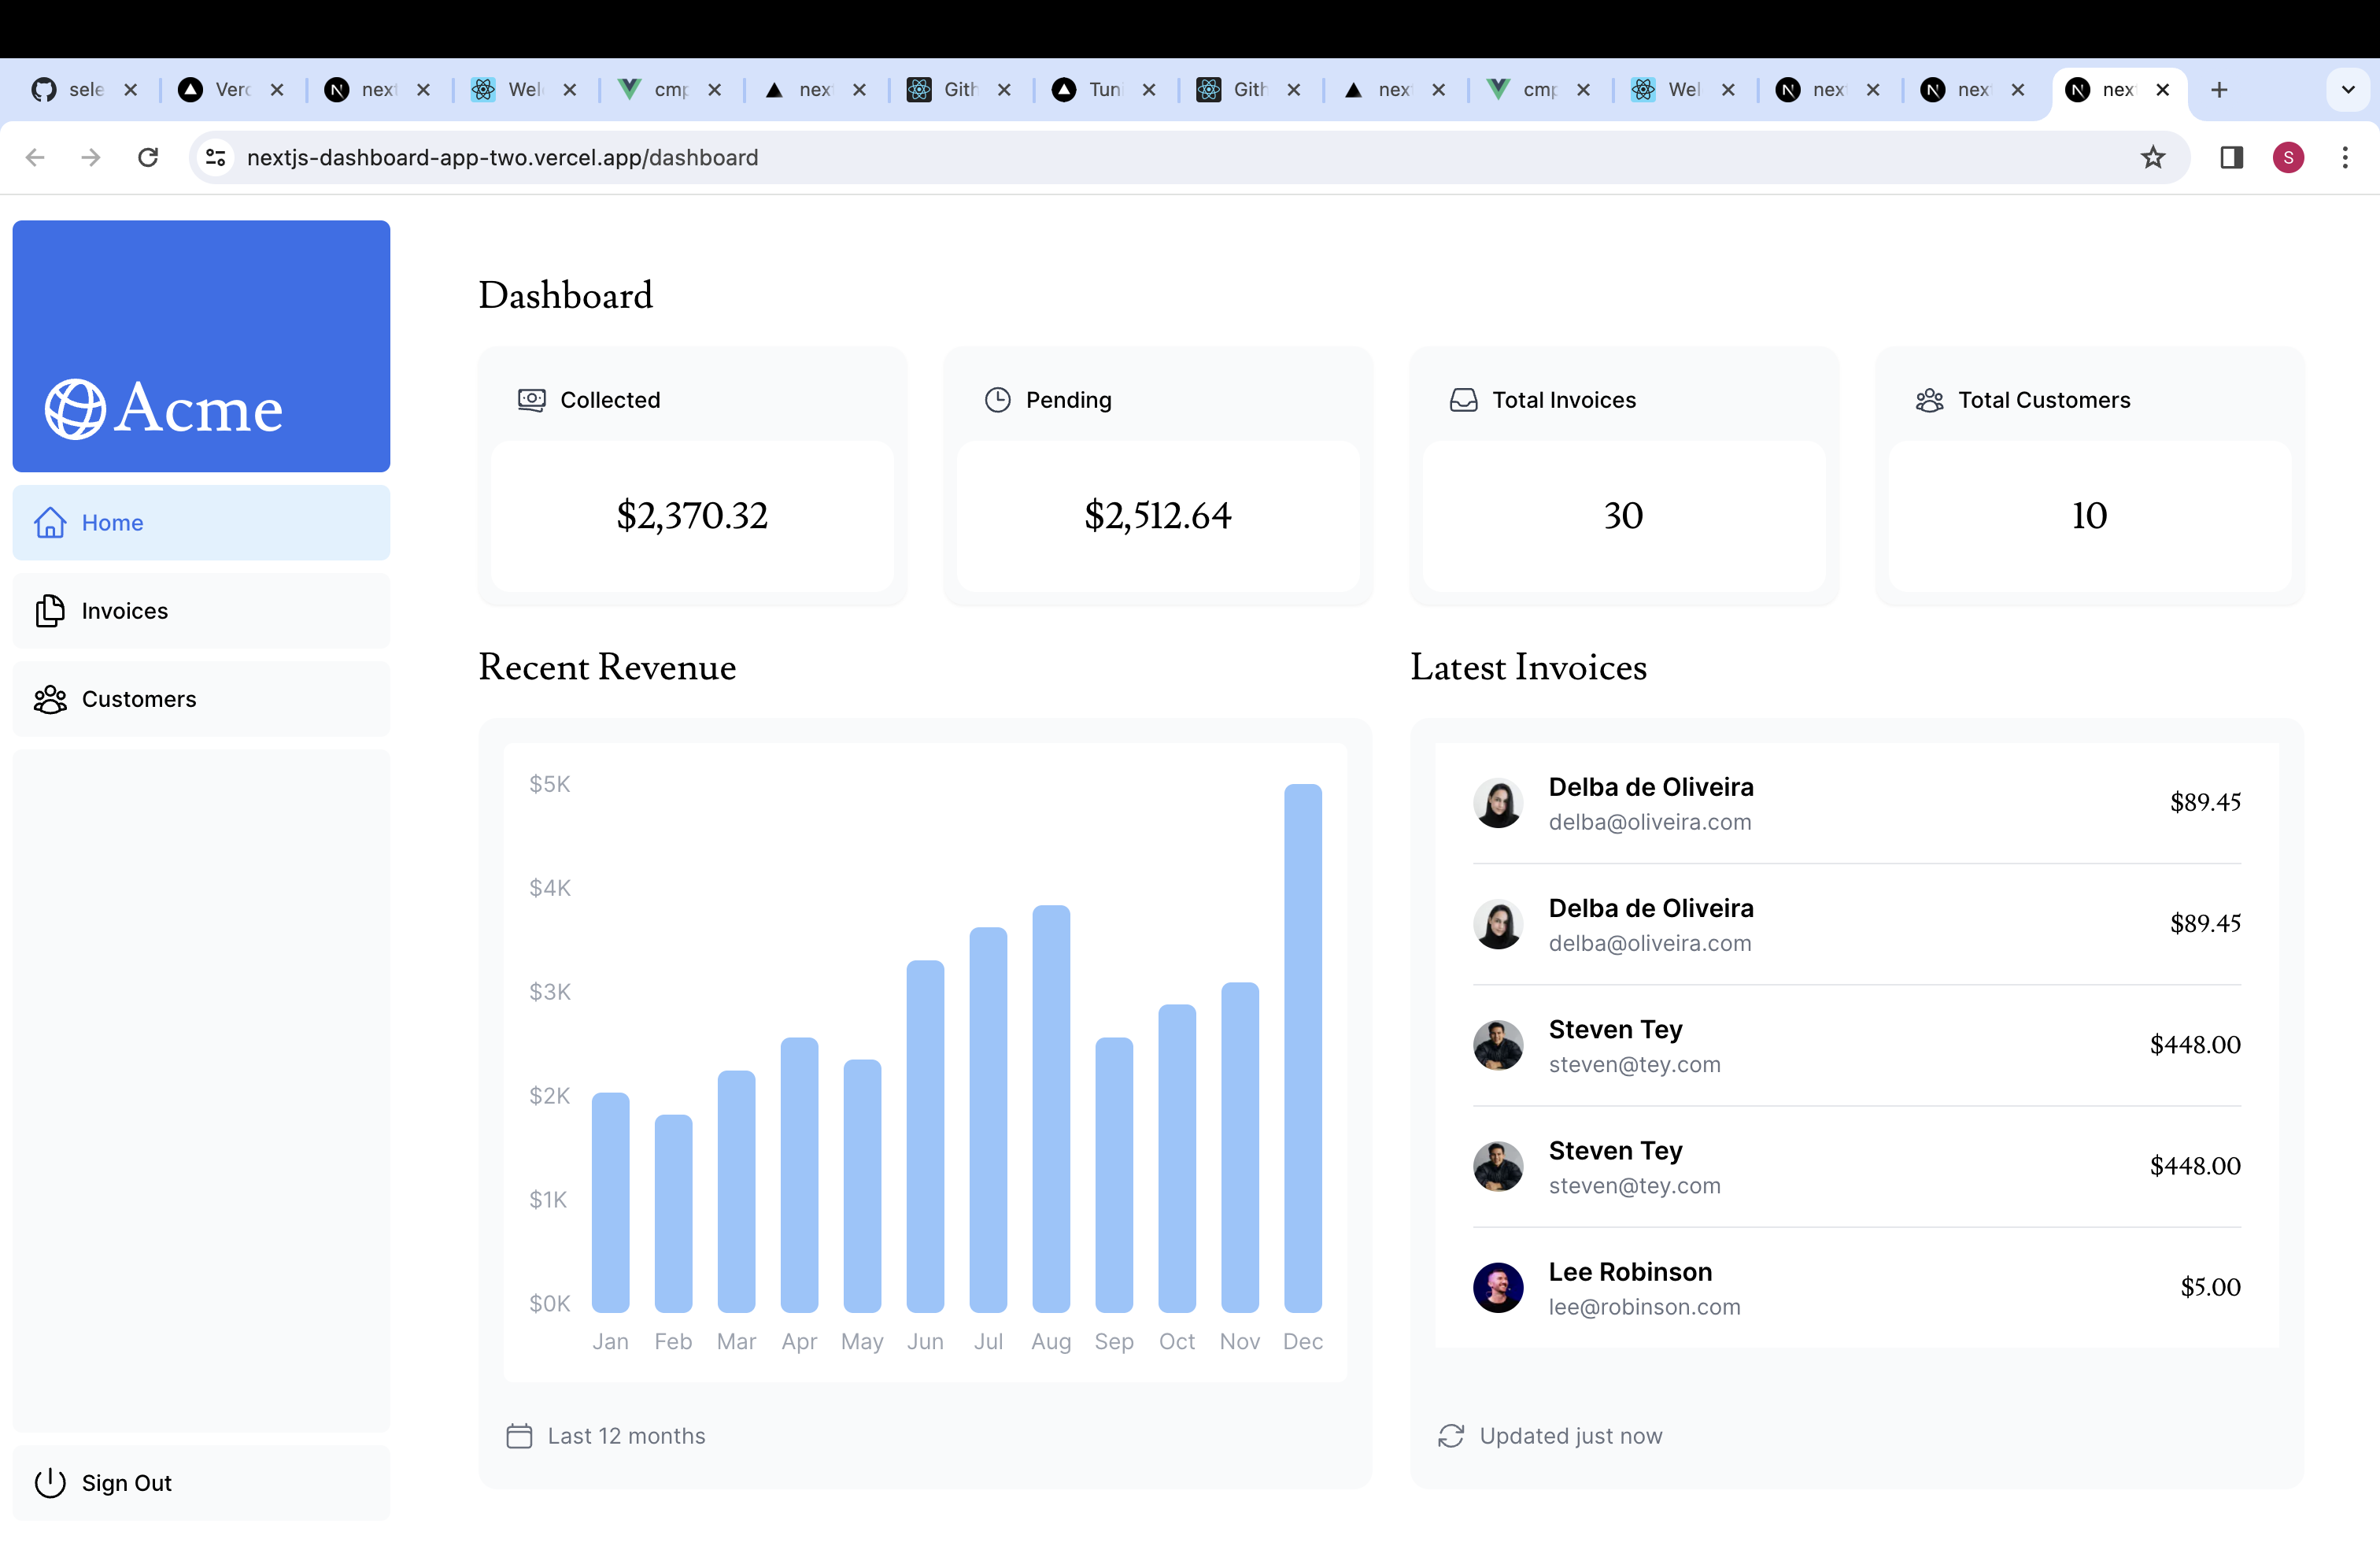Click the refresh icon beside Updated just now
The width and height of the screenshot is (2380, 1546).
pos(1451,1435)
